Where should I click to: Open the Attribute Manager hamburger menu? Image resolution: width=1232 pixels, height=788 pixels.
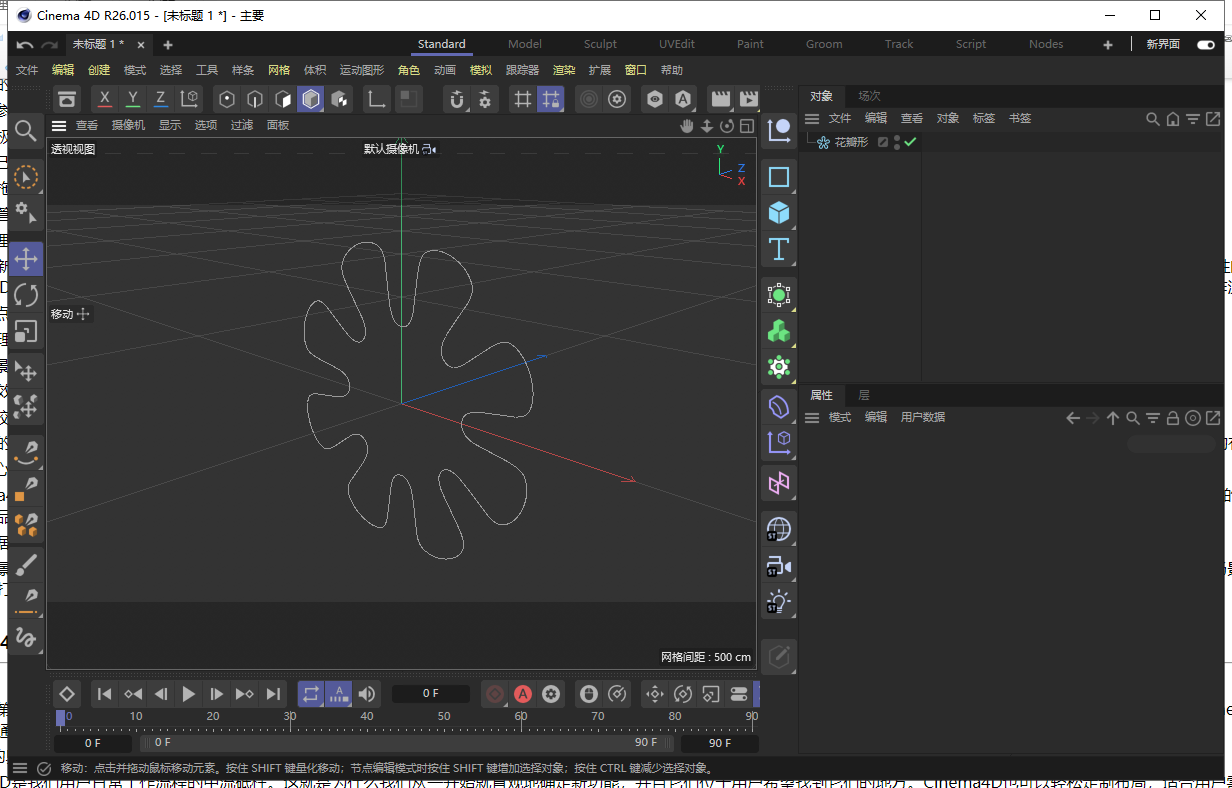812,417
